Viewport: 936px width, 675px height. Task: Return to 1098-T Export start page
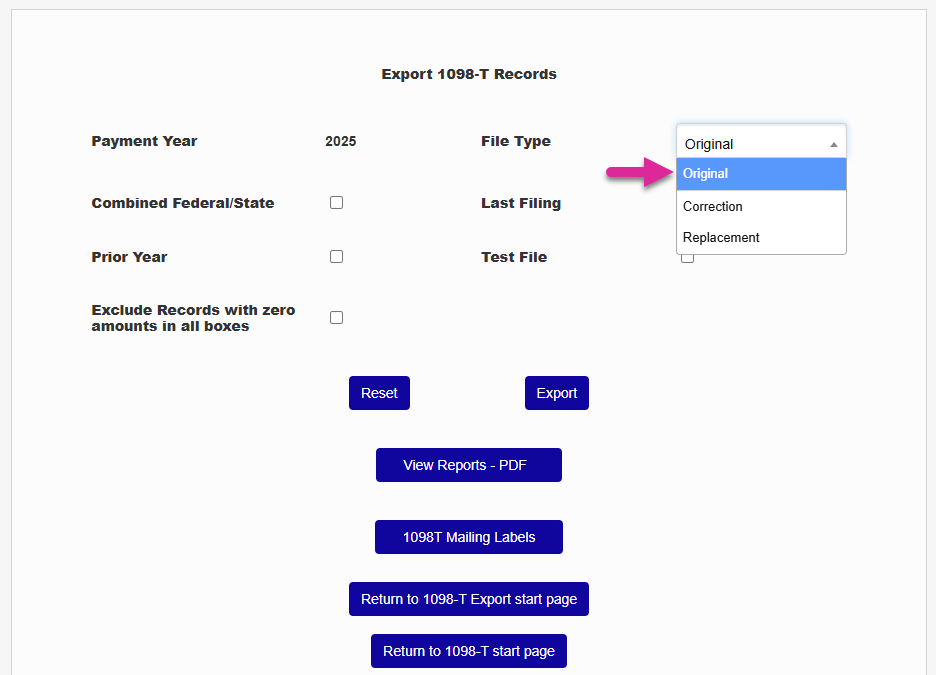click(468, 599)
